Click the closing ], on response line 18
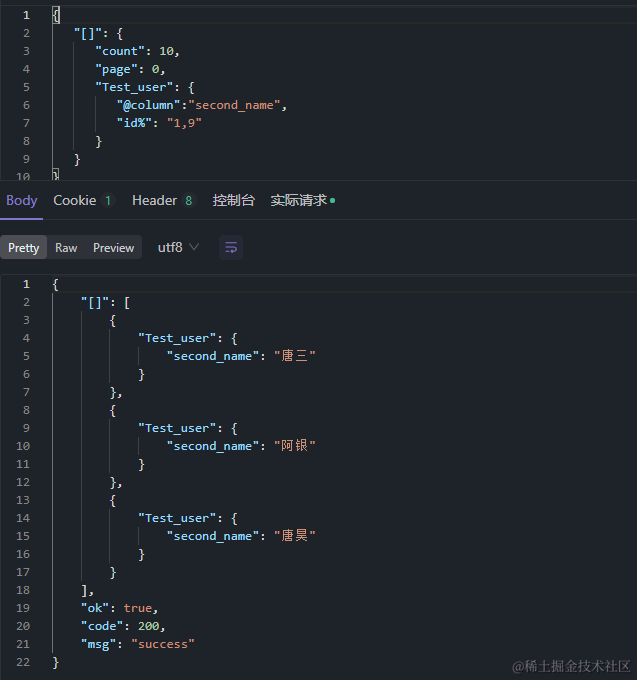 (88, 591)
